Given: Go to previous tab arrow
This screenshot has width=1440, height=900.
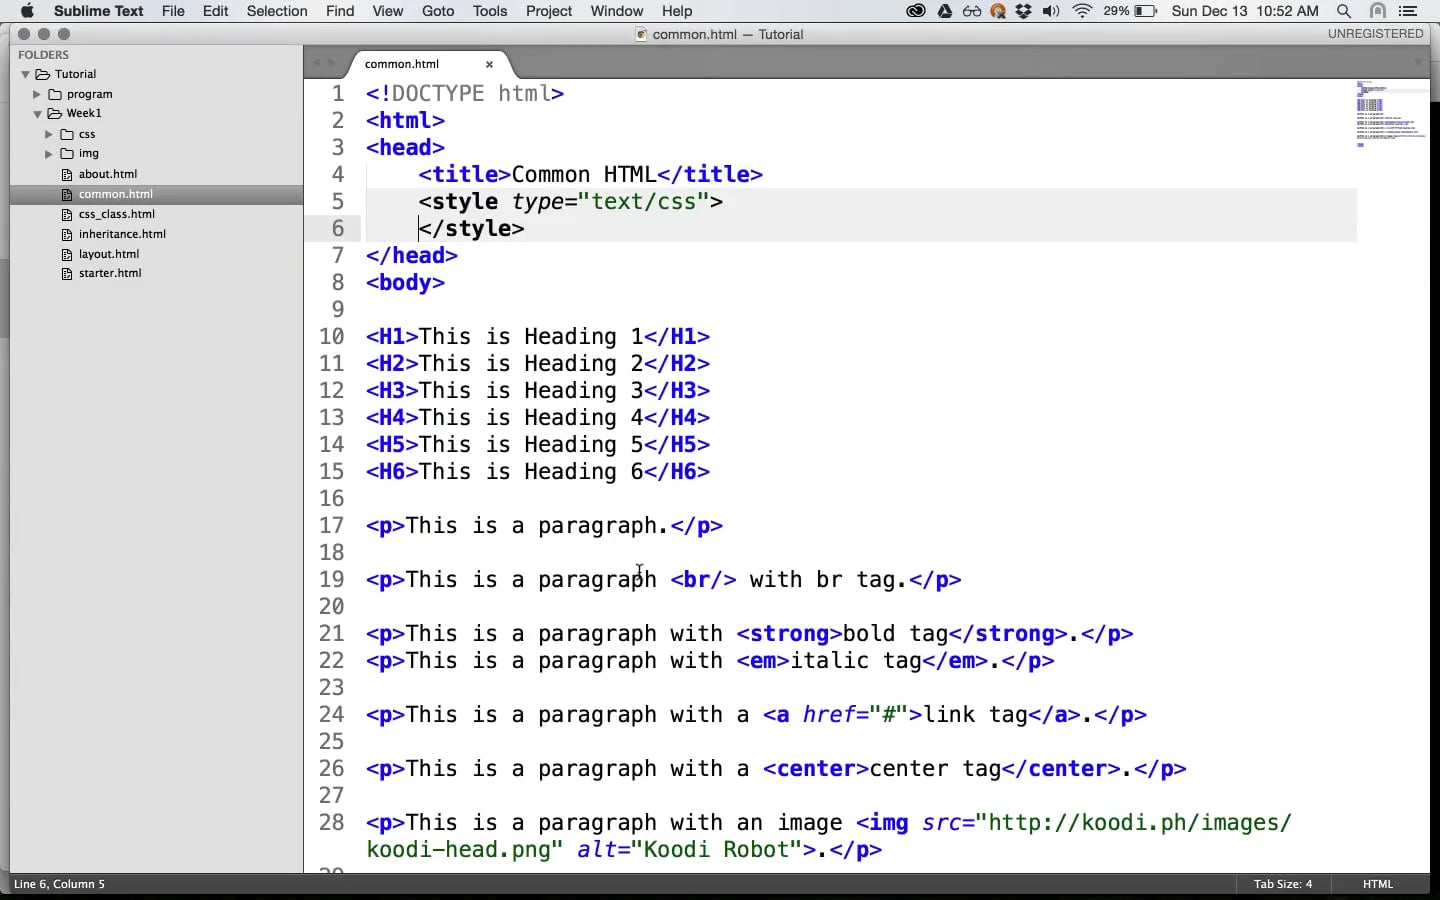Looking at the screenshot, I should coord(317,63).
